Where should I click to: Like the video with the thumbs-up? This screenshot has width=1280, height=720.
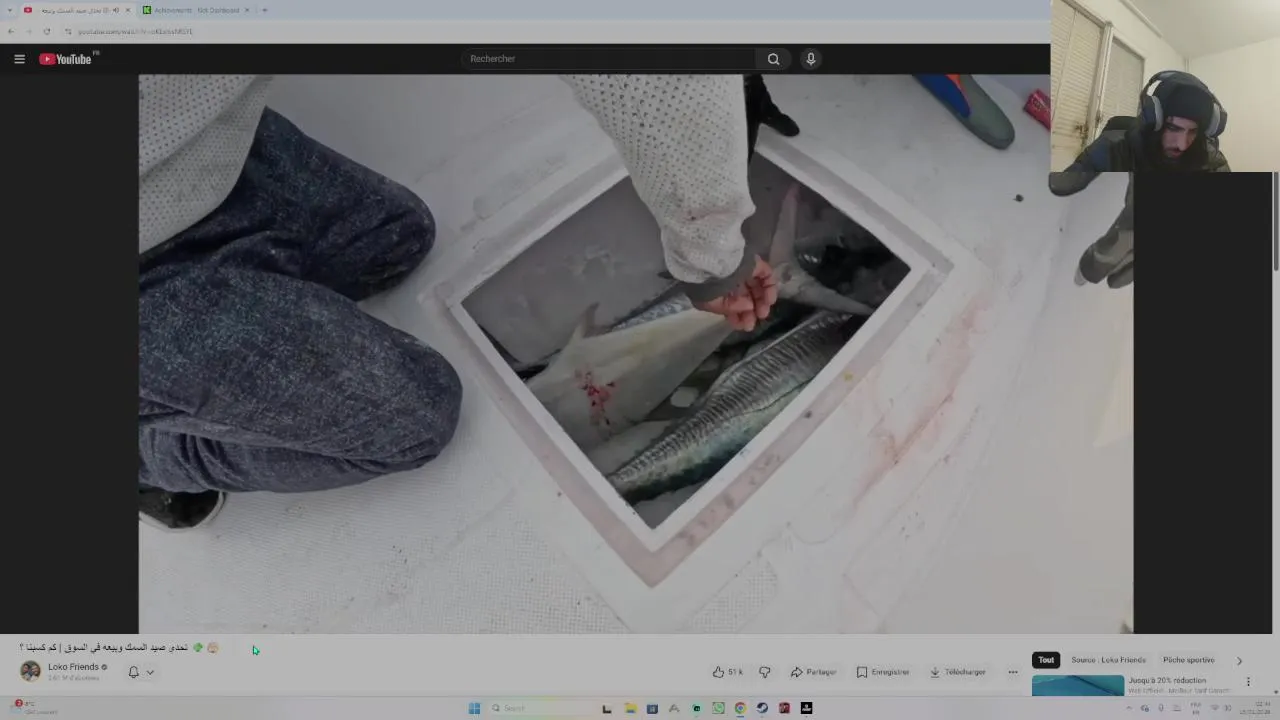point(728,672)
